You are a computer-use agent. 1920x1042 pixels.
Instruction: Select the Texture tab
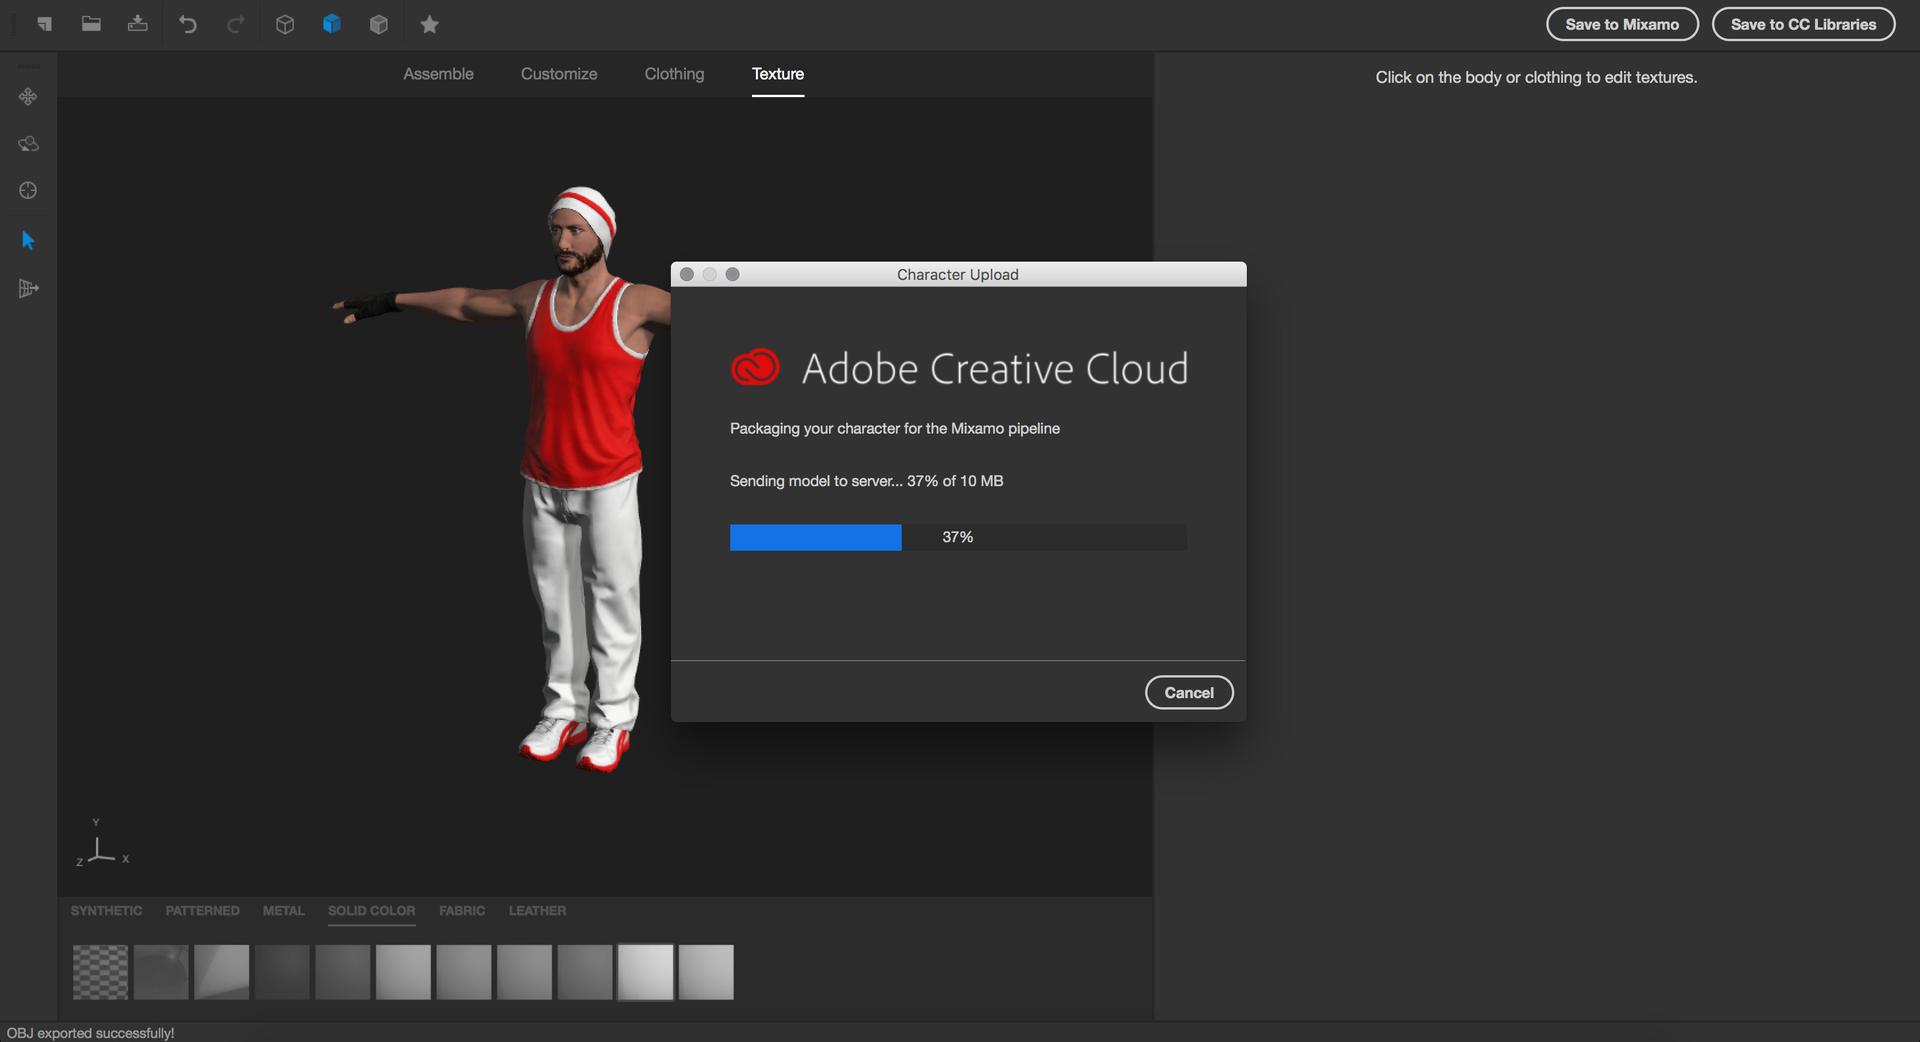click(778, 74)
